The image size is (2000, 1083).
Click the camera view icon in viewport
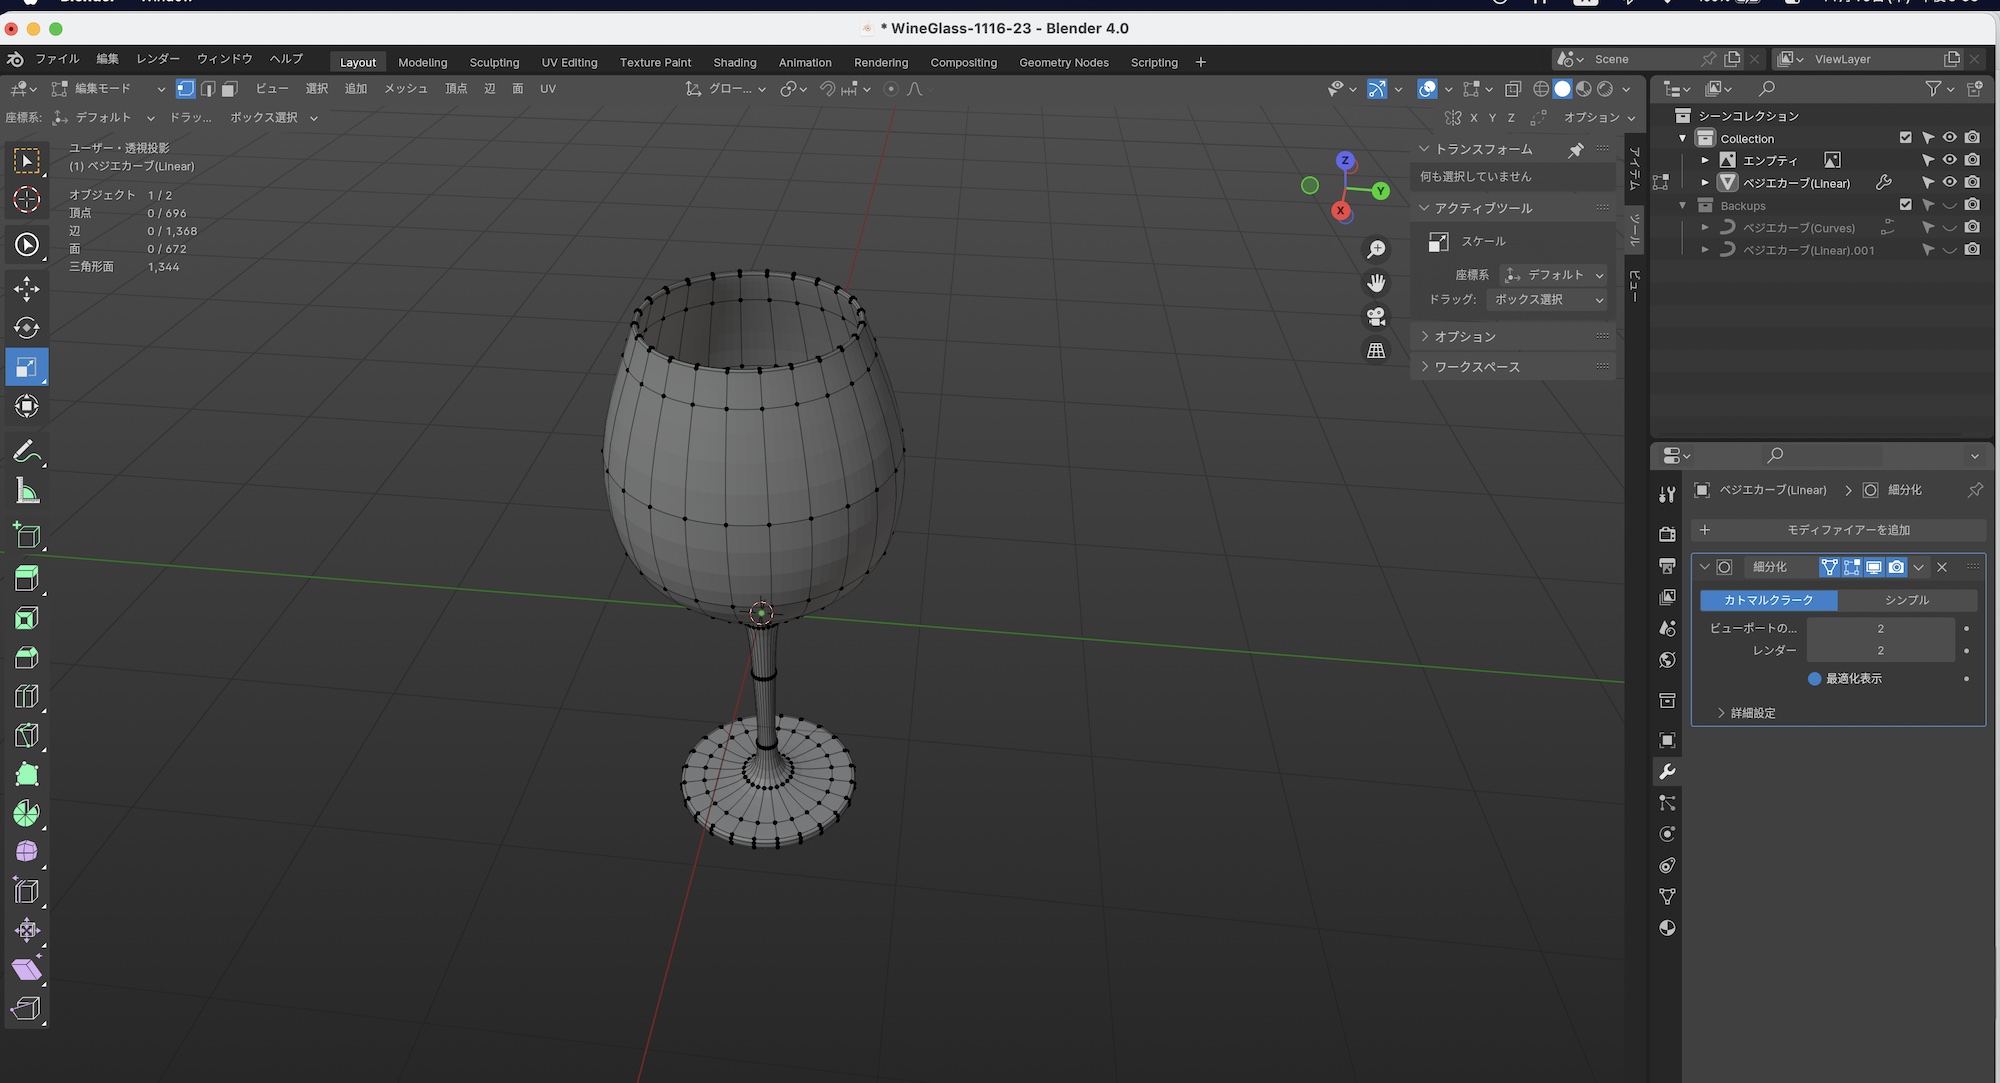tap(1376, 317)
